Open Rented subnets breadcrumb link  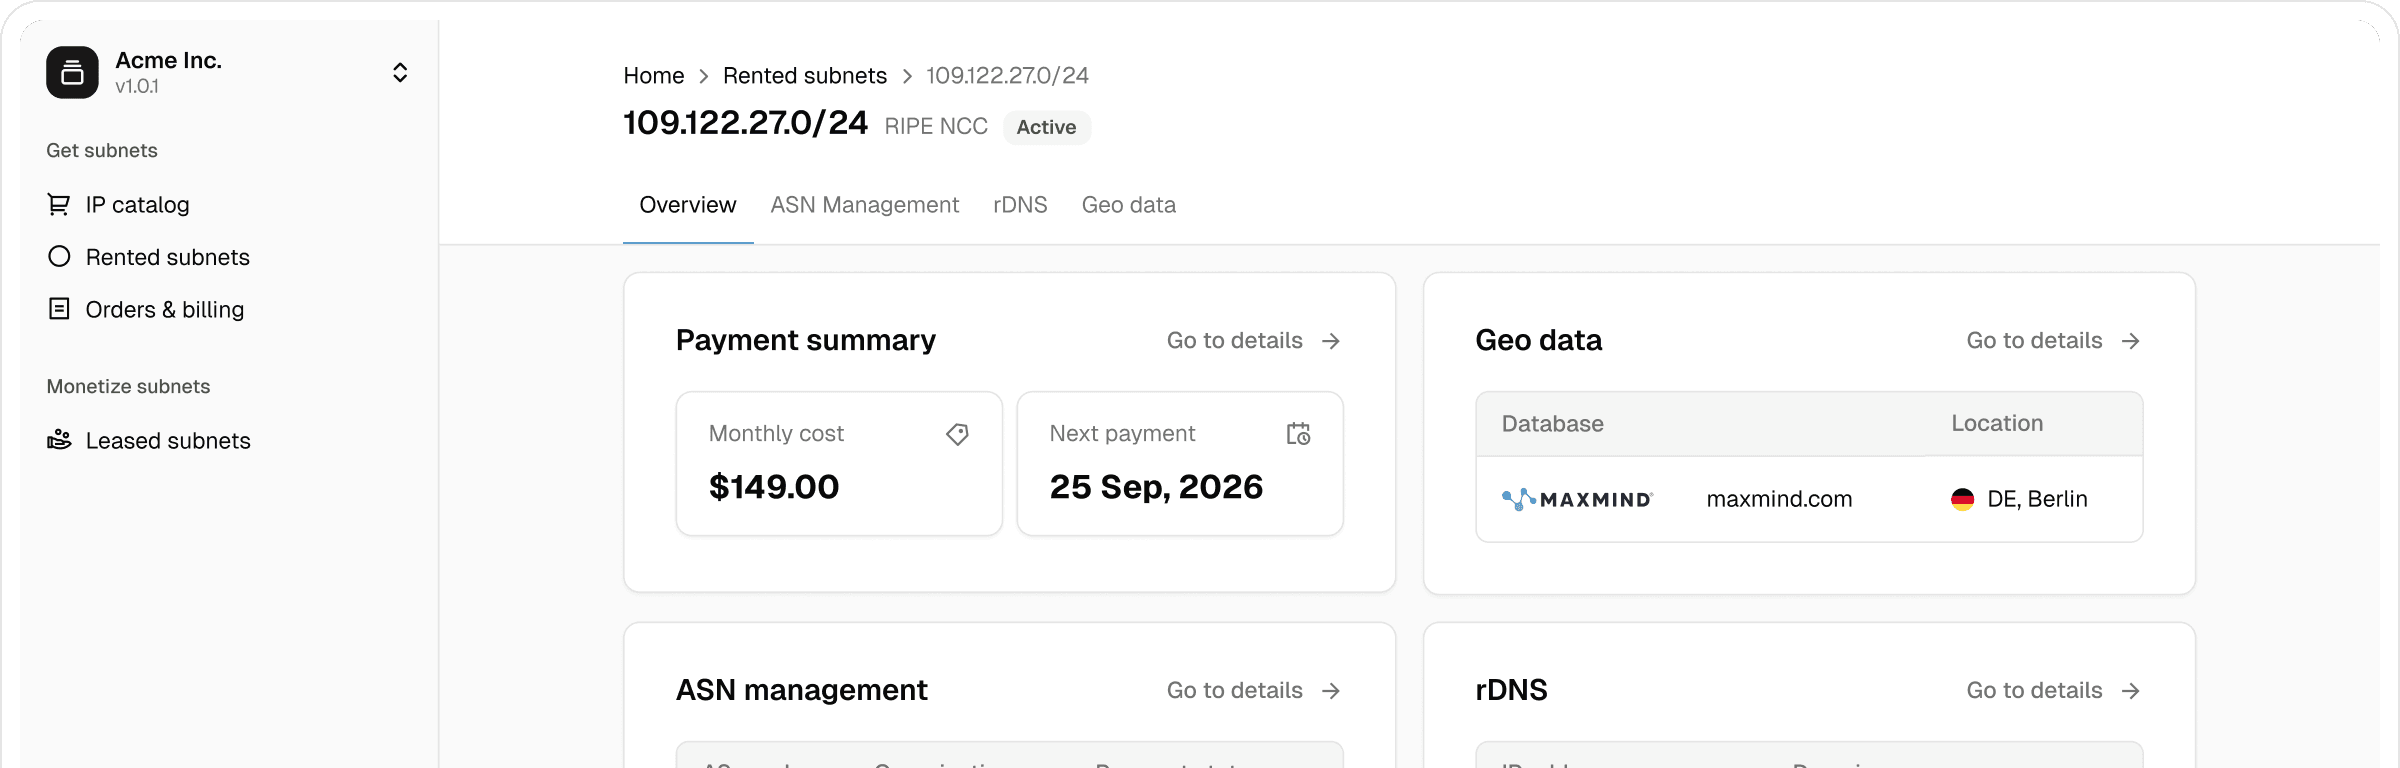click(x=804, y=76)
